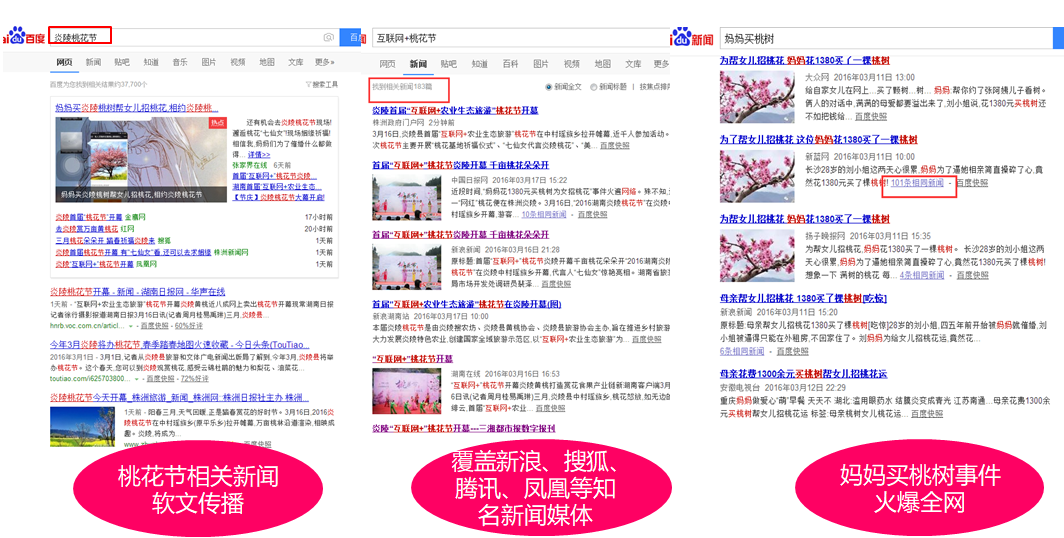Open the 三湘都市报数字报刊 headline
This screenshot has height=538, width=1064.
tap(463, 428)
